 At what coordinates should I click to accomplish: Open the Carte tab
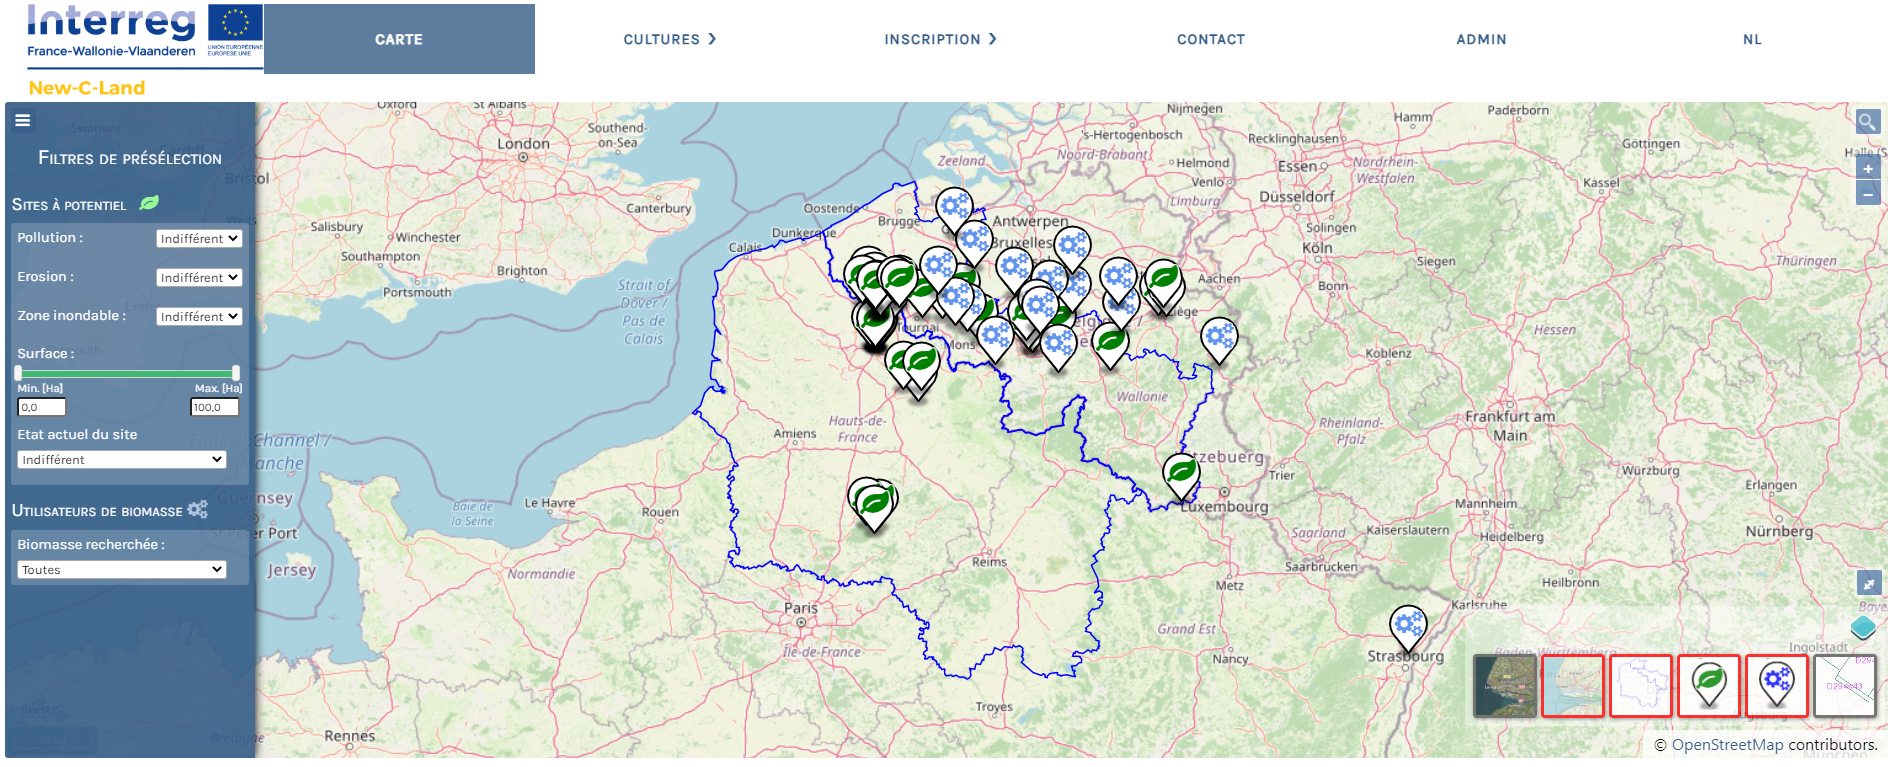coord(399,39)
